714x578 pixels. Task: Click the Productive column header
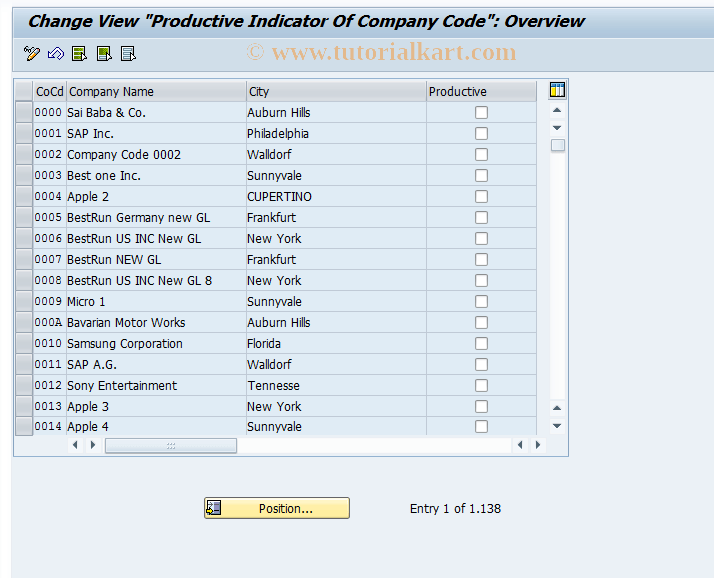(x=481, y=92)
